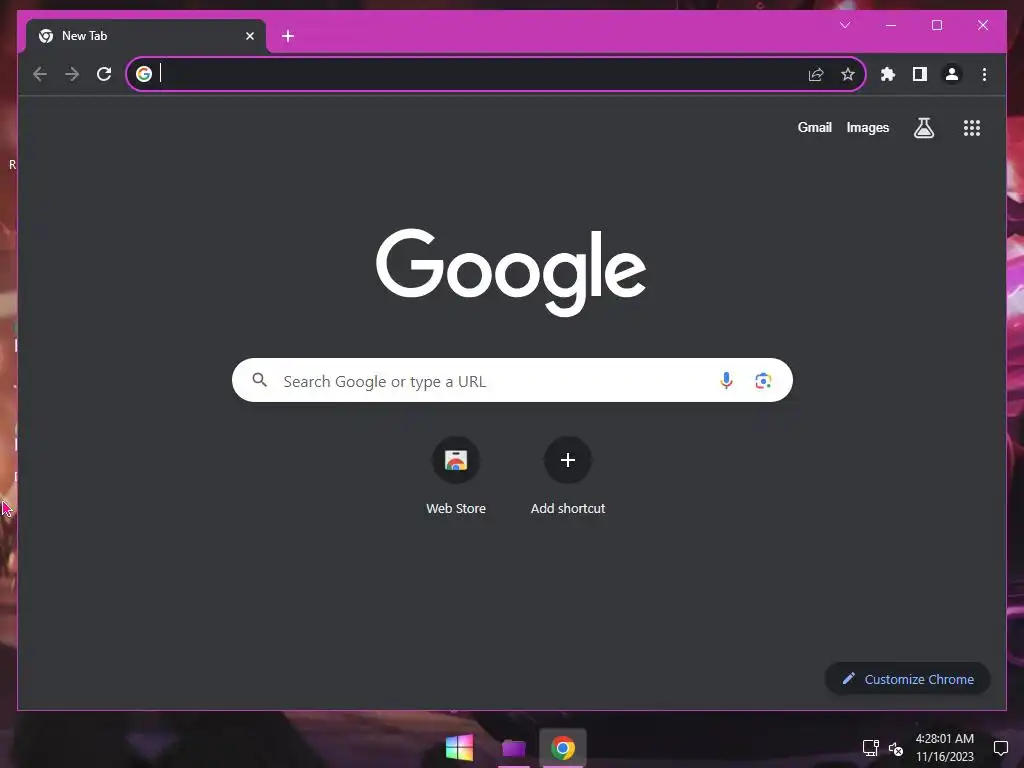Close the New Tab tab
The image size is (1024, 768).
tap(249, 36)
